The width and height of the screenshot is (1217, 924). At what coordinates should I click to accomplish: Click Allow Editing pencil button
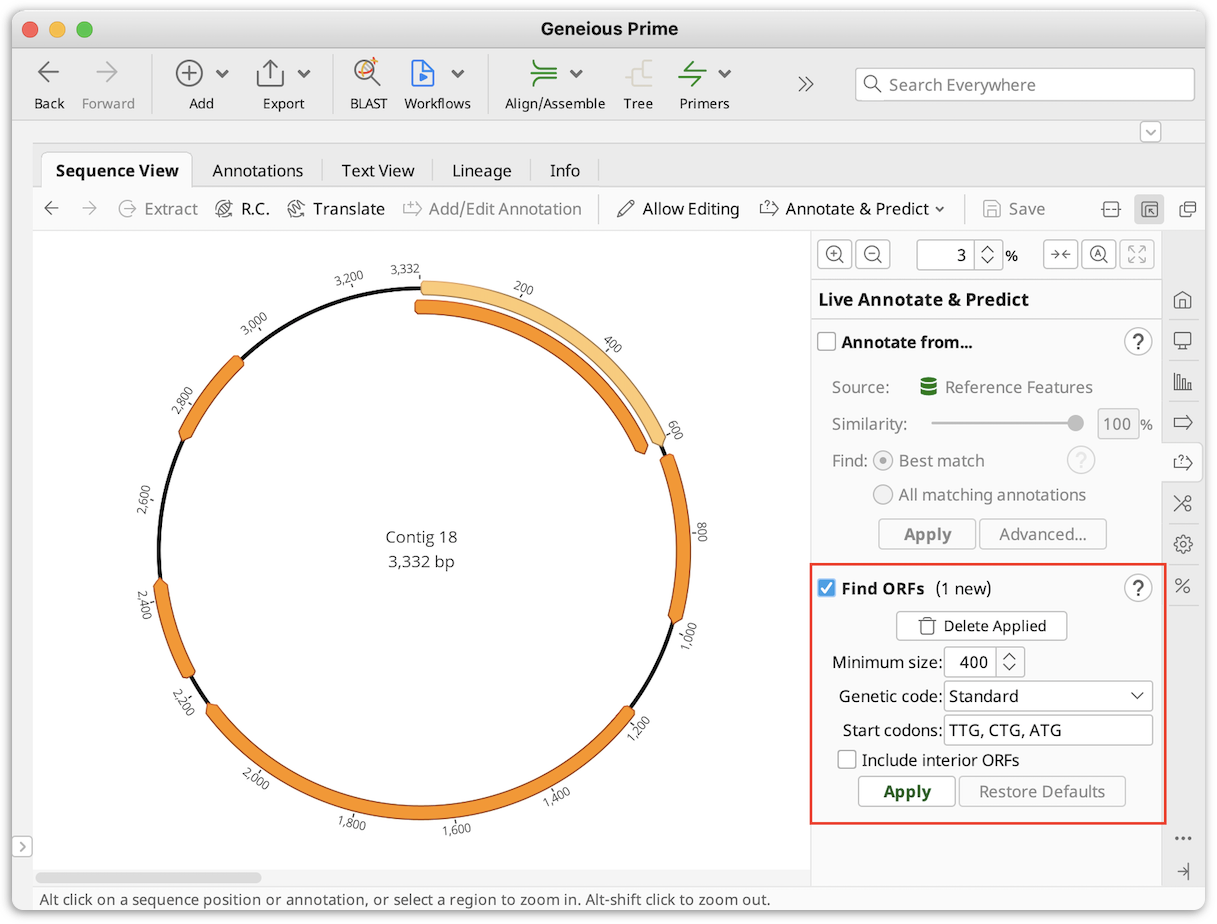click(678, 209)
